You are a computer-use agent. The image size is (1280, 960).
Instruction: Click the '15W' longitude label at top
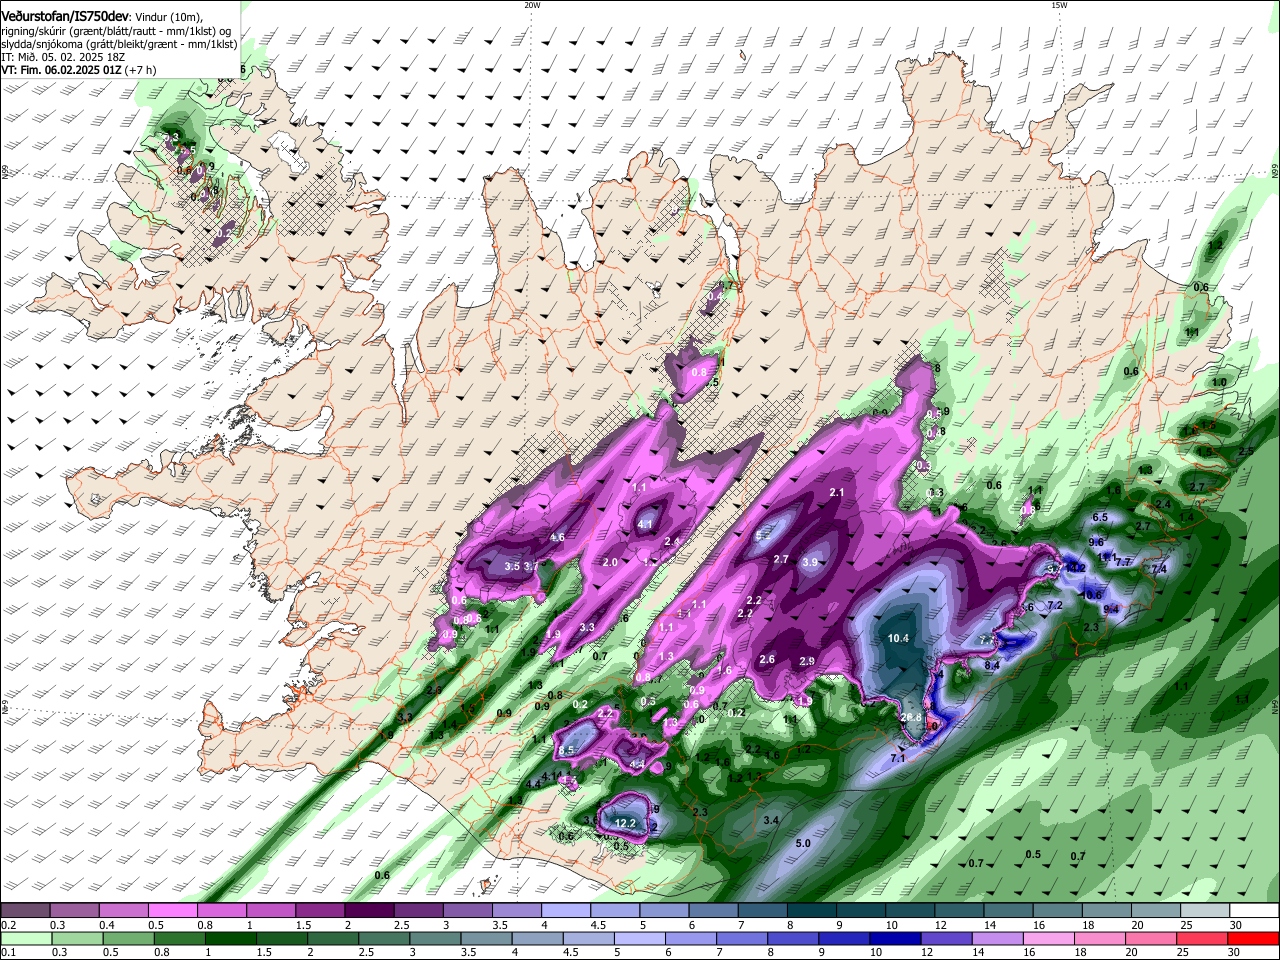point(1059,5)
